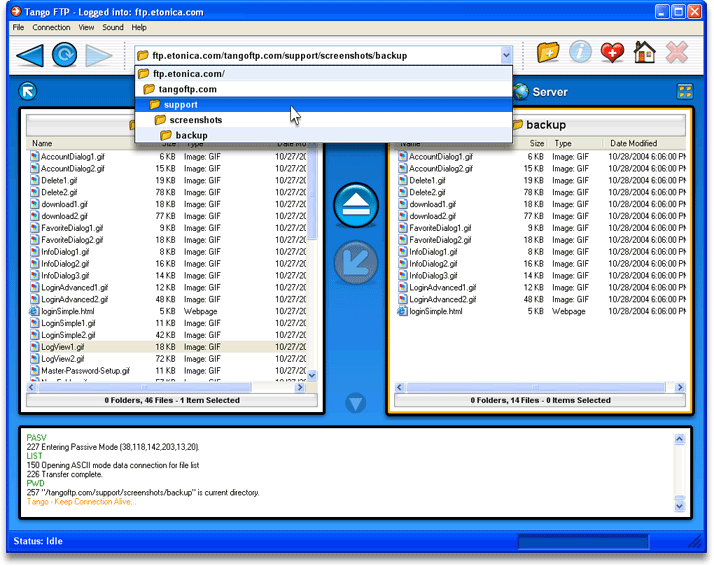Click the loginSimple.html webpage icon in server list
Screen dimensions: 714x566
click(x=402, y=311)
